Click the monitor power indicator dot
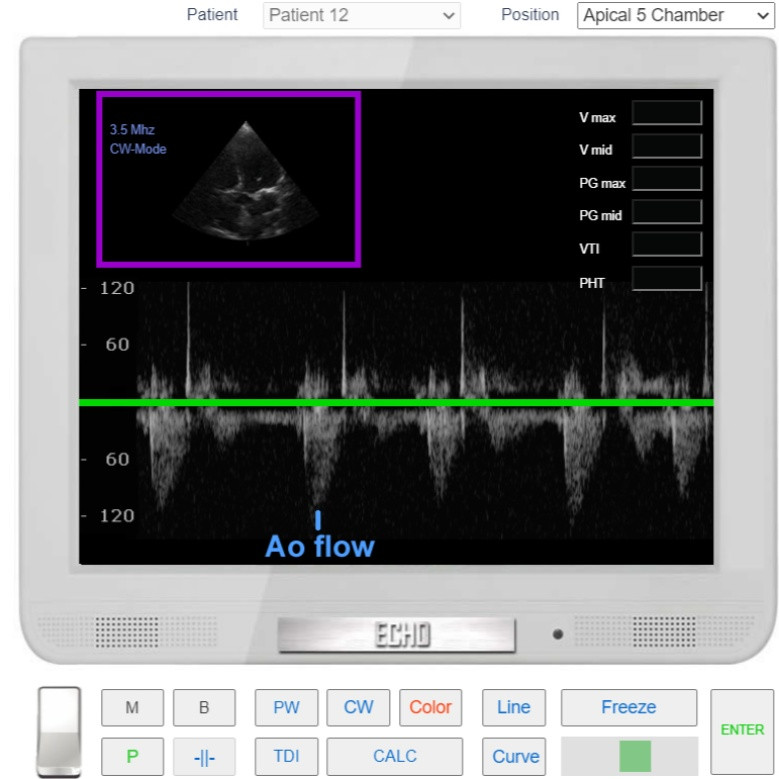779x779 pixels. (557, 634)
